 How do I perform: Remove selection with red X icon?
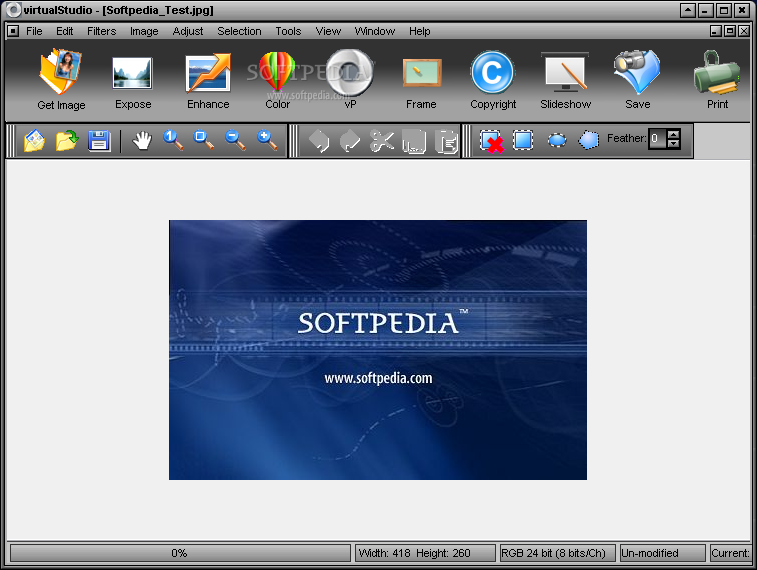tap(492, 141)
